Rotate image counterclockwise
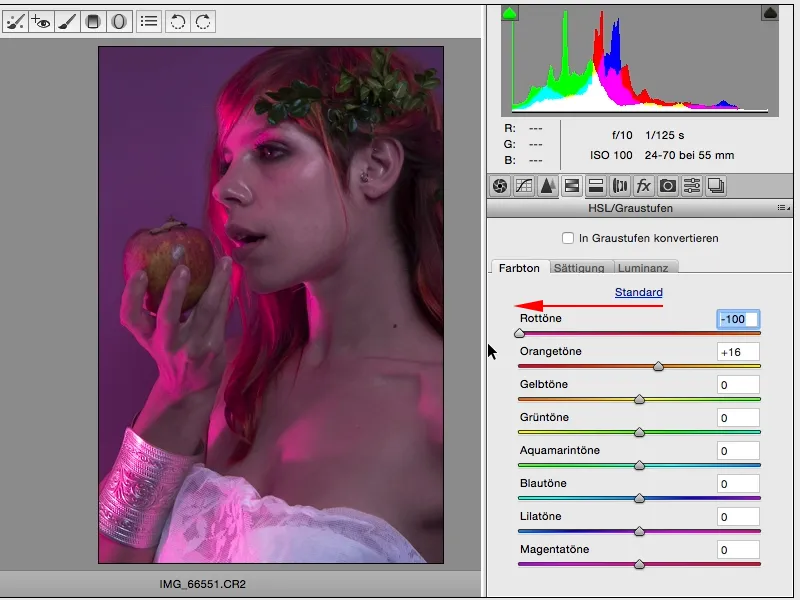The width and height of the screenshot is (800, 600). tap(178, 21)
